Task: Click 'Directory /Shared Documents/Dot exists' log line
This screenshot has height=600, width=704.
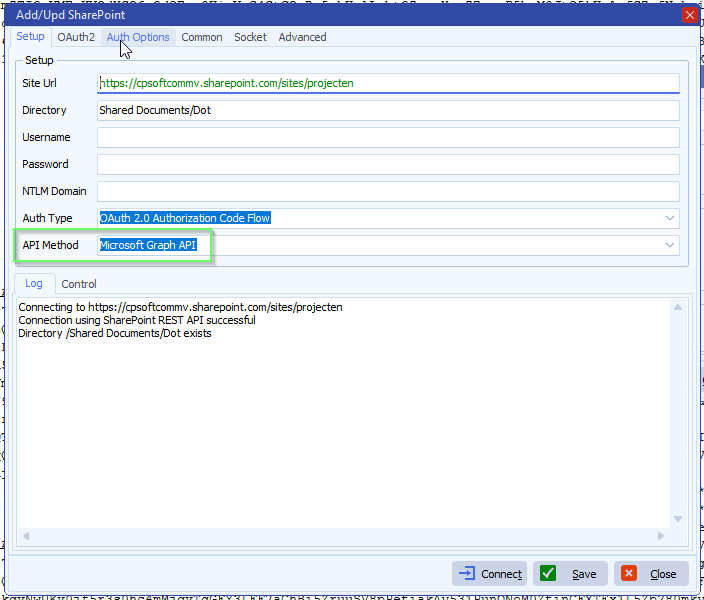Action: [x=115, y=333]
